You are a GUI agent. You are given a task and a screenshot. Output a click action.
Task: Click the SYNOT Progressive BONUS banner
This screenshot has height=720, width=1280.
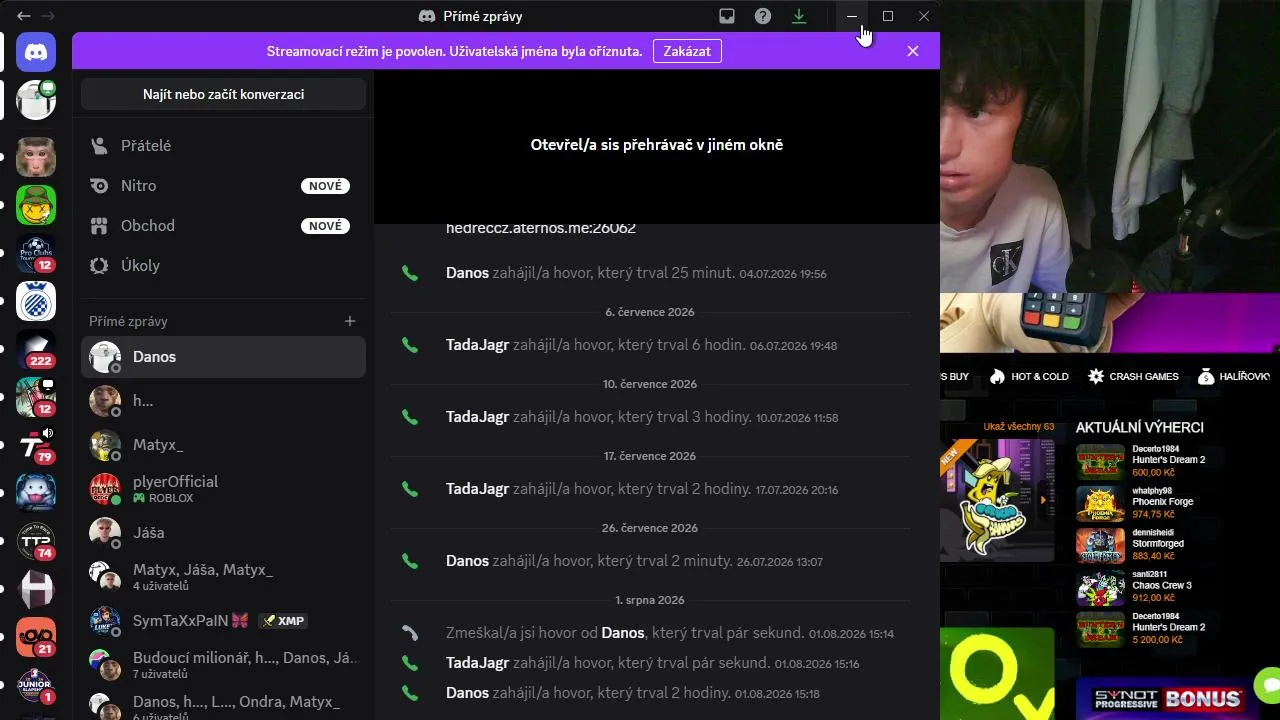click(1166, 698)
